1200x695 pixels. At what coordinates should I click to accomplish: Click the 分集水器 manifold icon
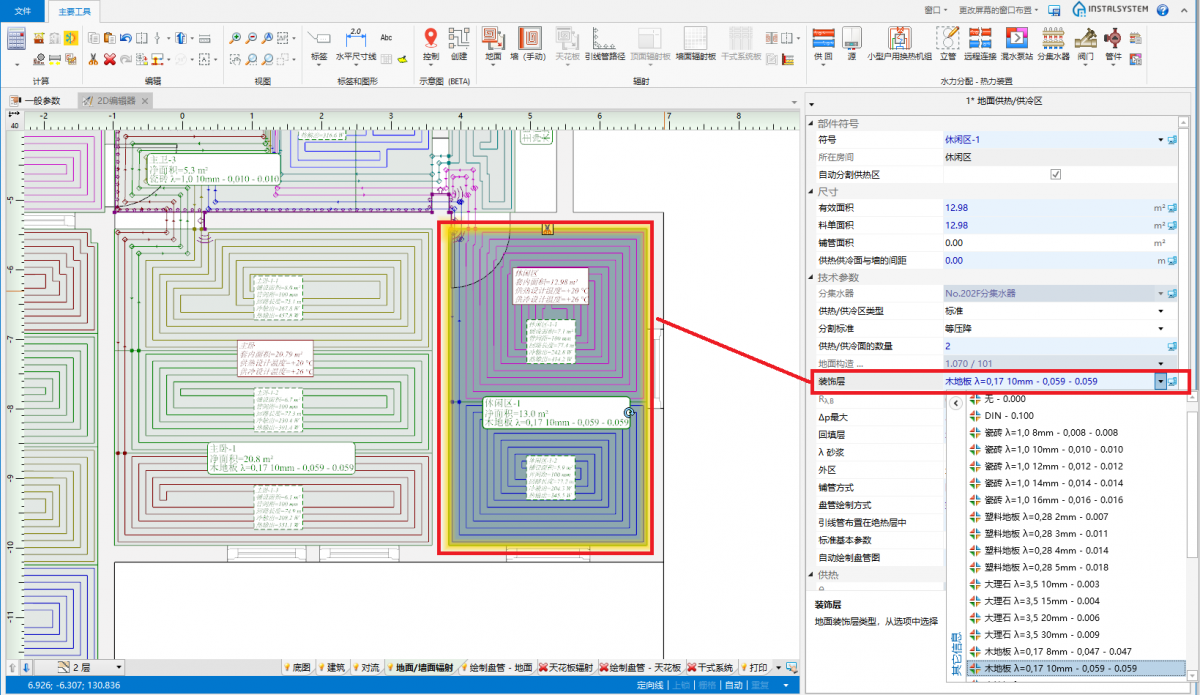(x=1053, y=39)
